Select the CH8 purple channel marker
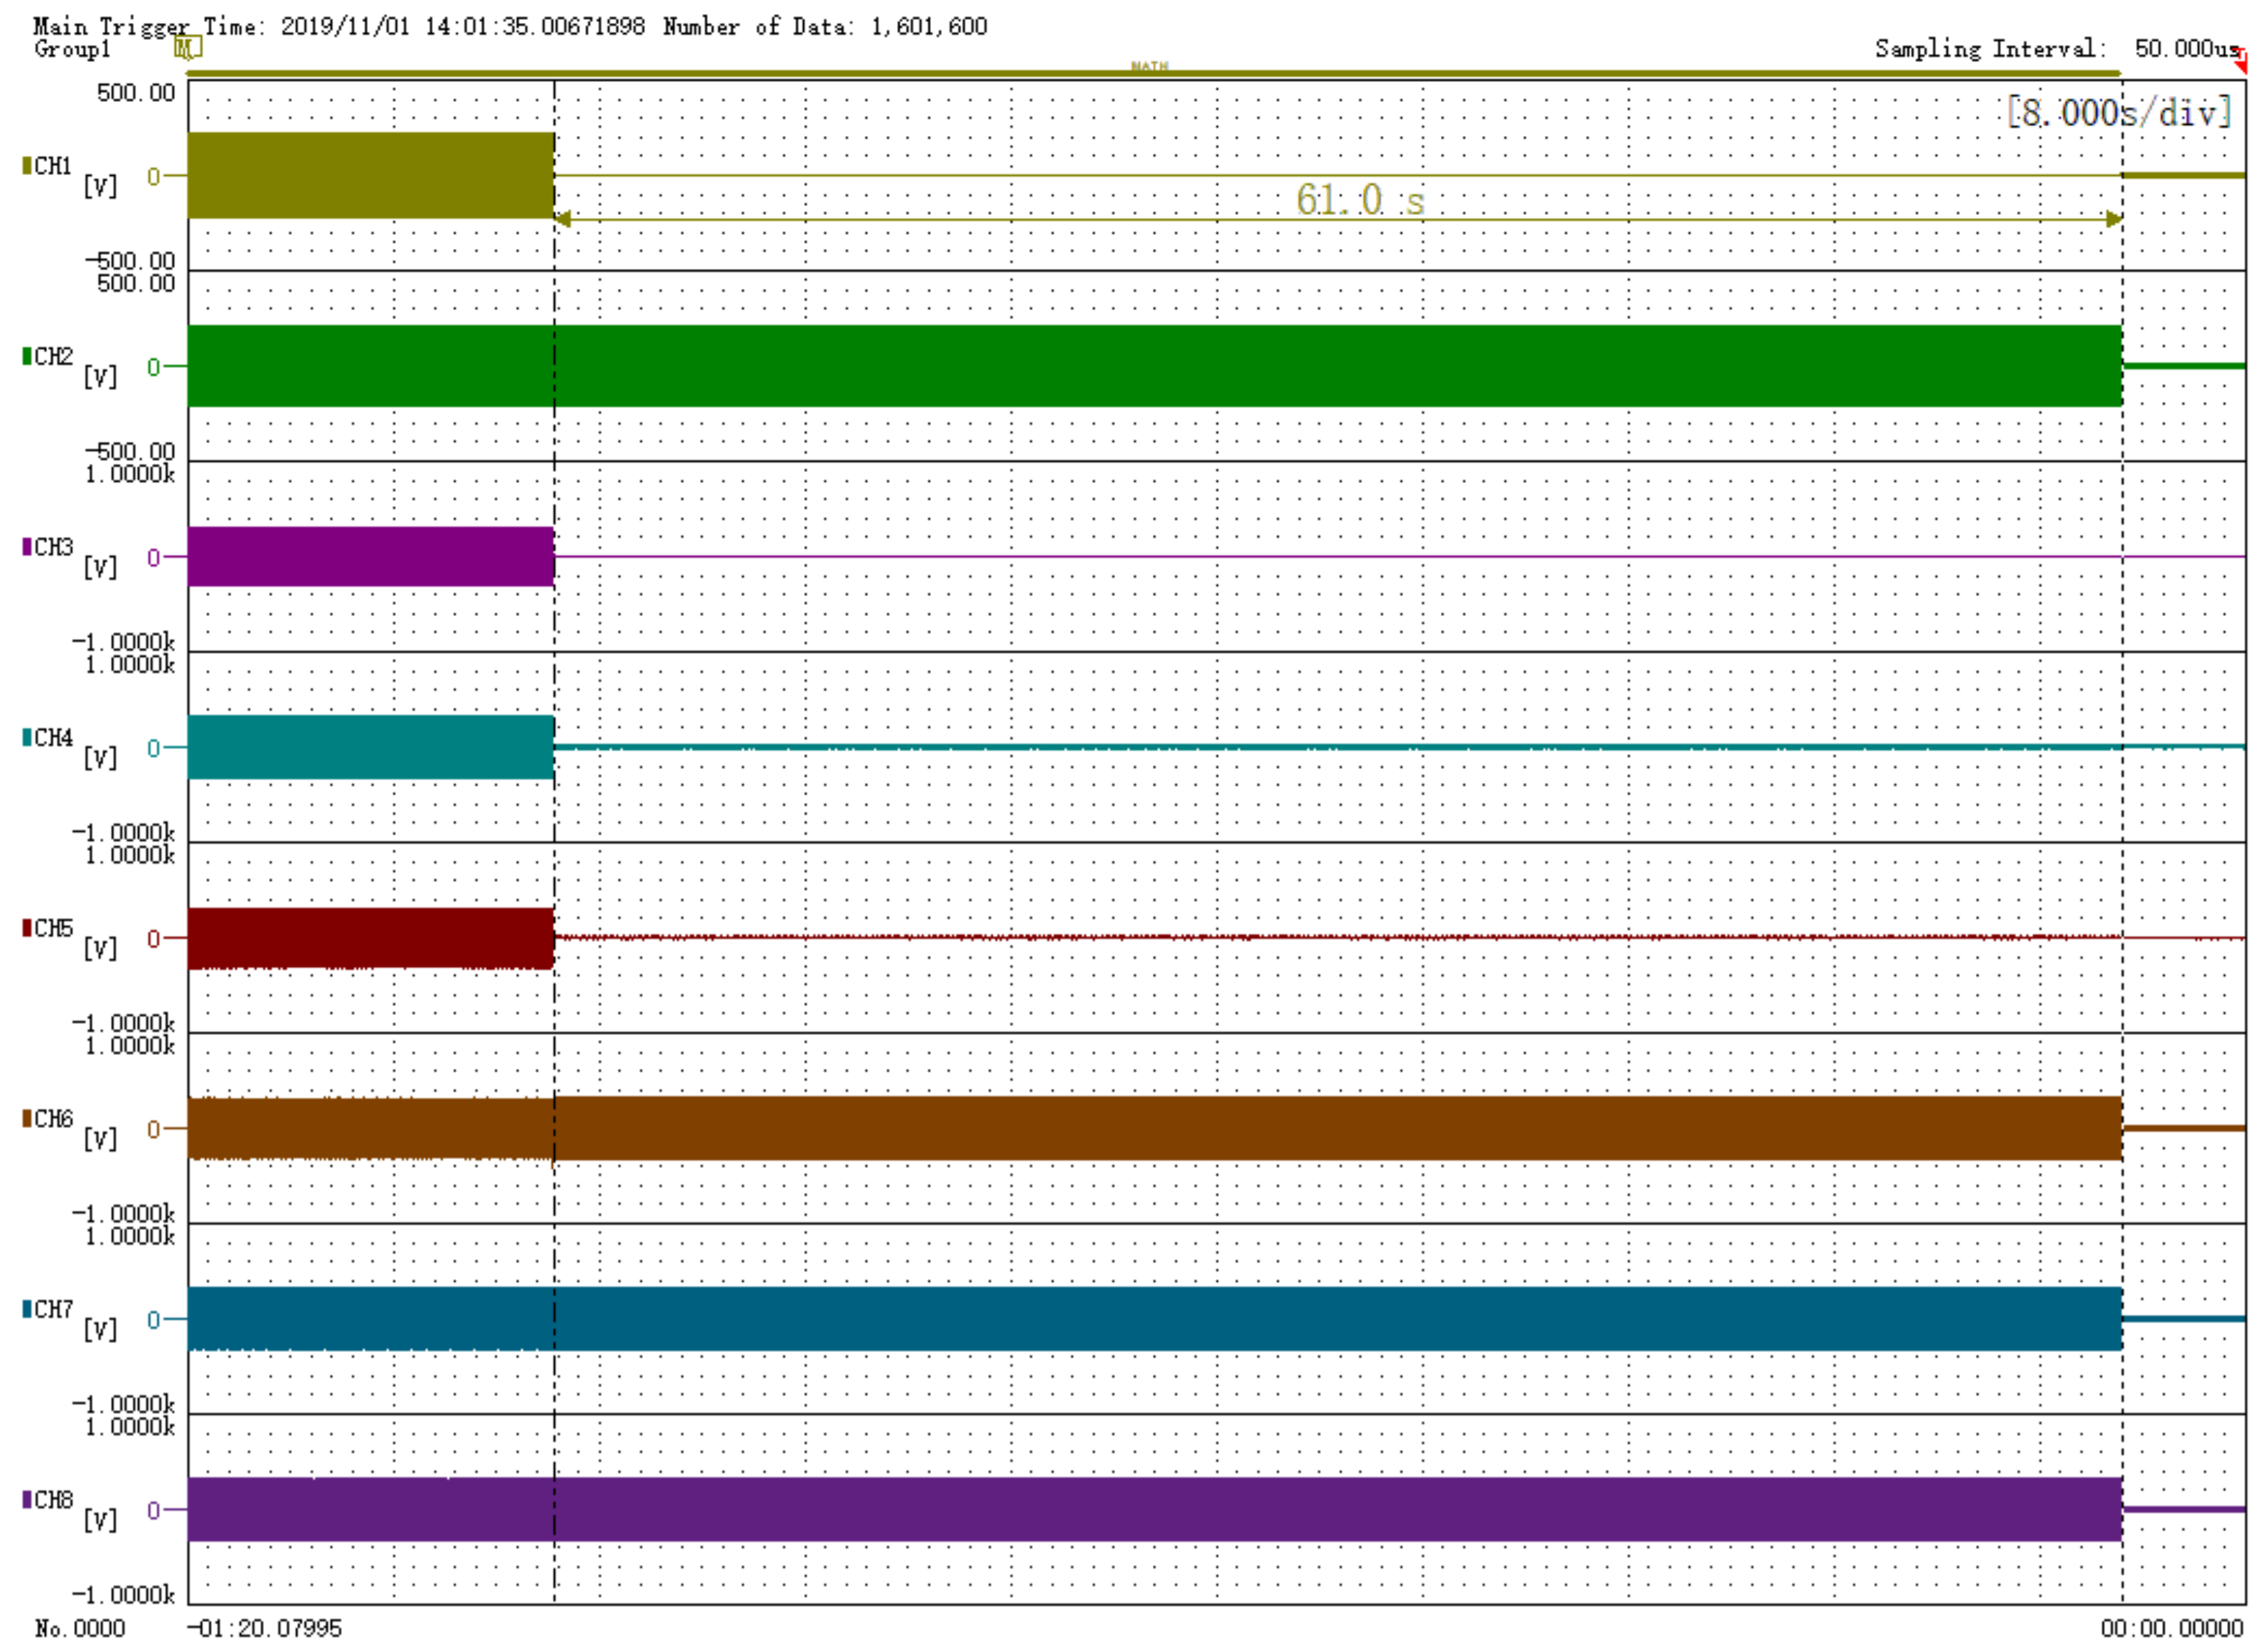 (27, 1500)
